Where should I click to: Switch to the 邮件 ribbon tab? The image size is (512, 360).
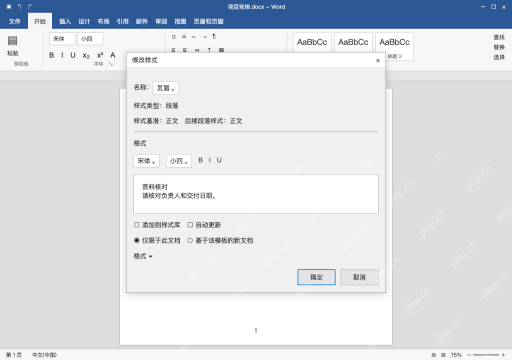click(x=142, y=21)
